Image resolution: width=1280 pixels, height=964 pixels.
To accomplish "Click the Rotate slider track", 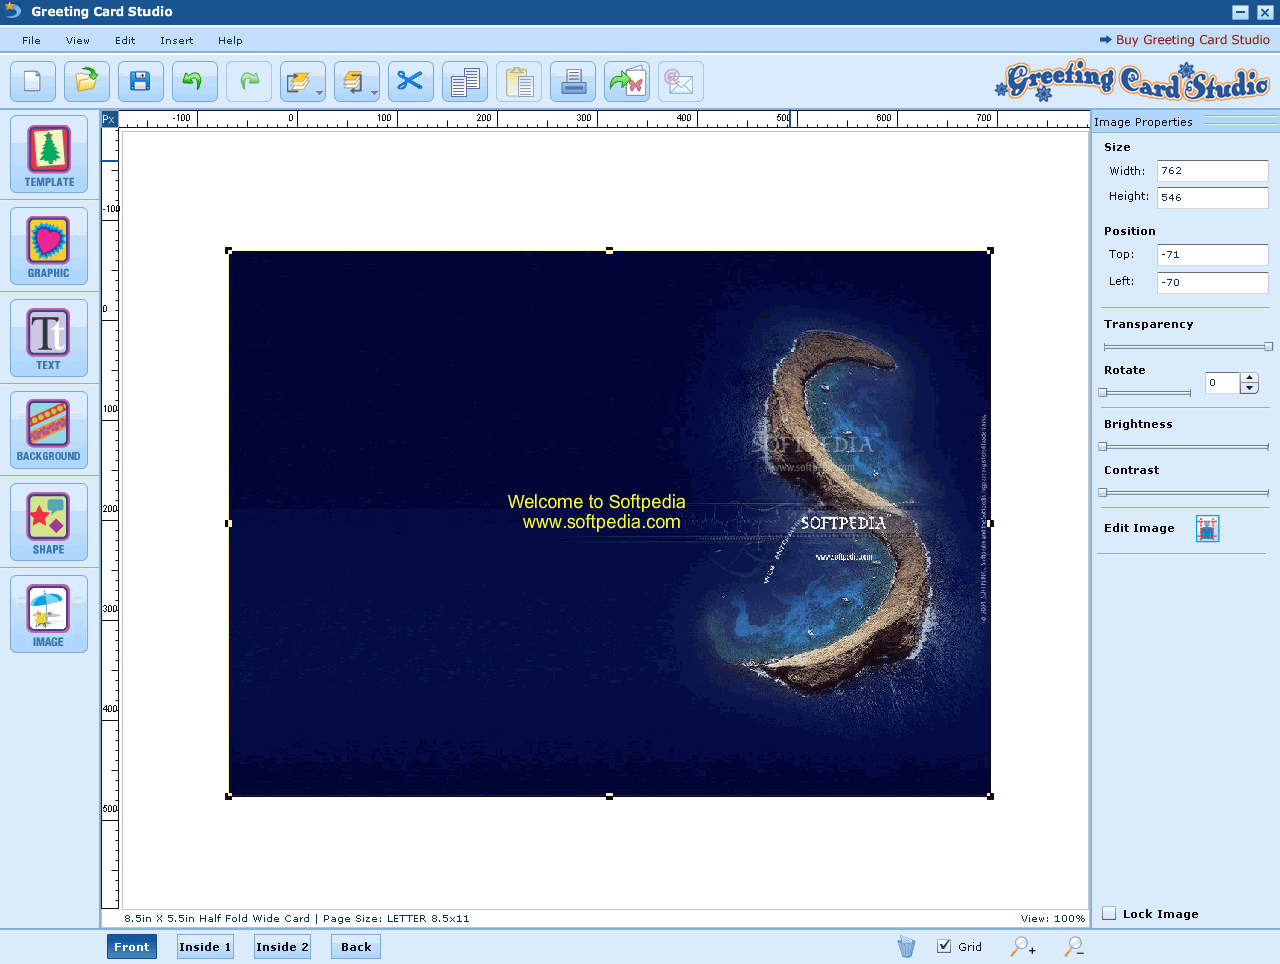I will point(1147,393).
